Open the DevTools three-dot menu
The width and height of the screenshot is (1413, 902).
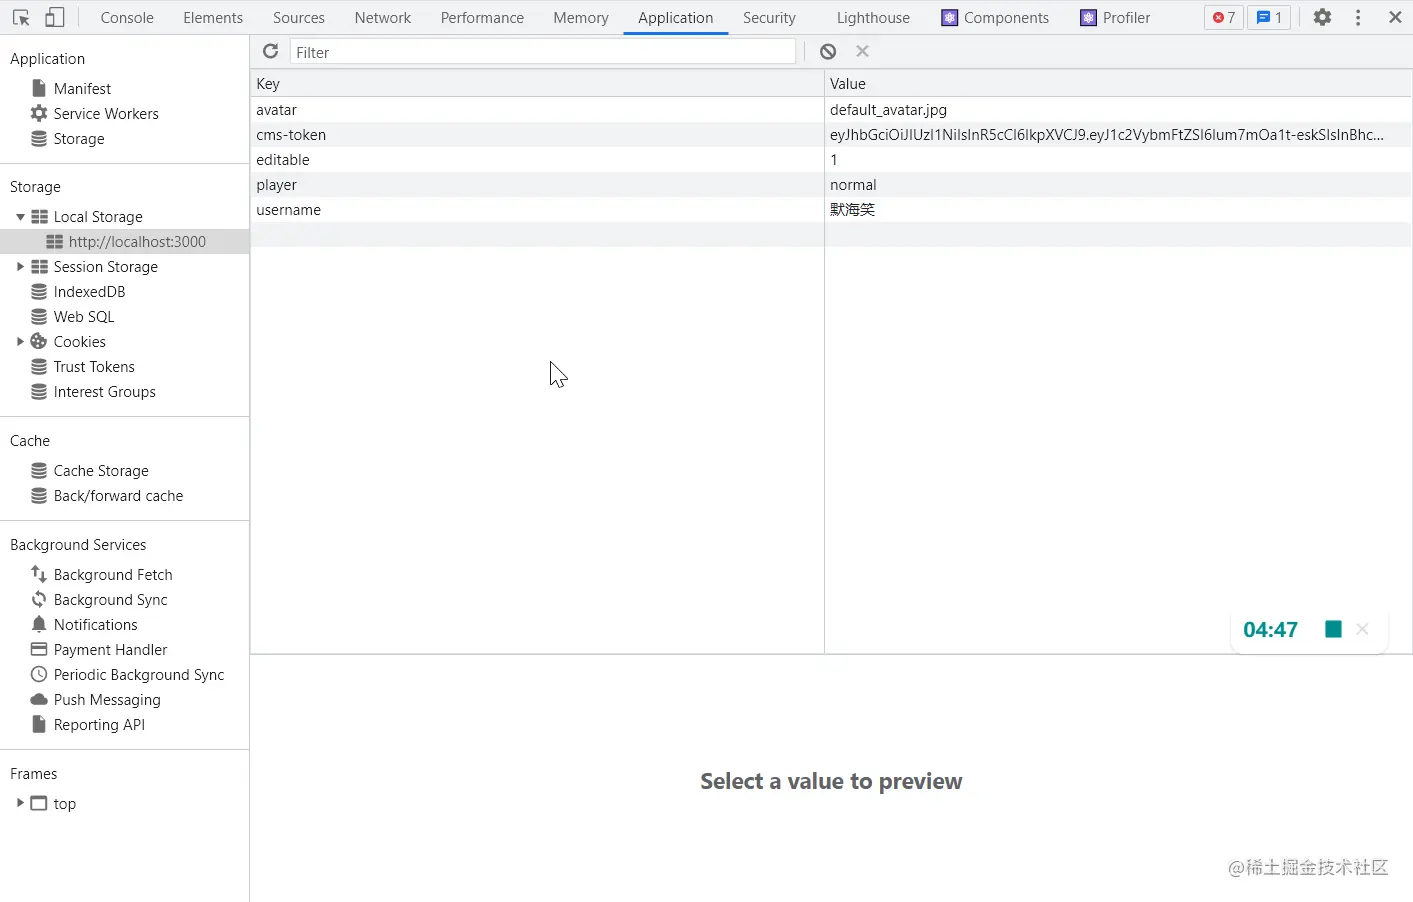click(1358, 17)
